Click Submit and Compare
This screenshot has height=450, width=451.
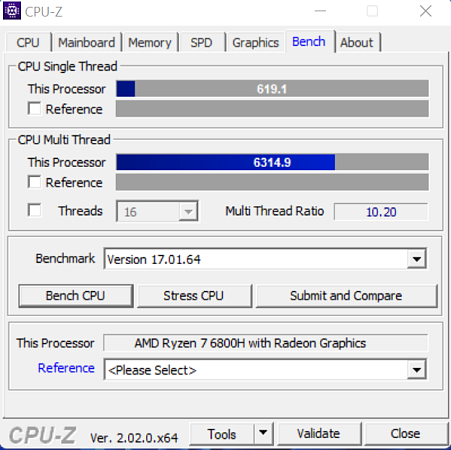pyautogui.click(x=346, y=296)
